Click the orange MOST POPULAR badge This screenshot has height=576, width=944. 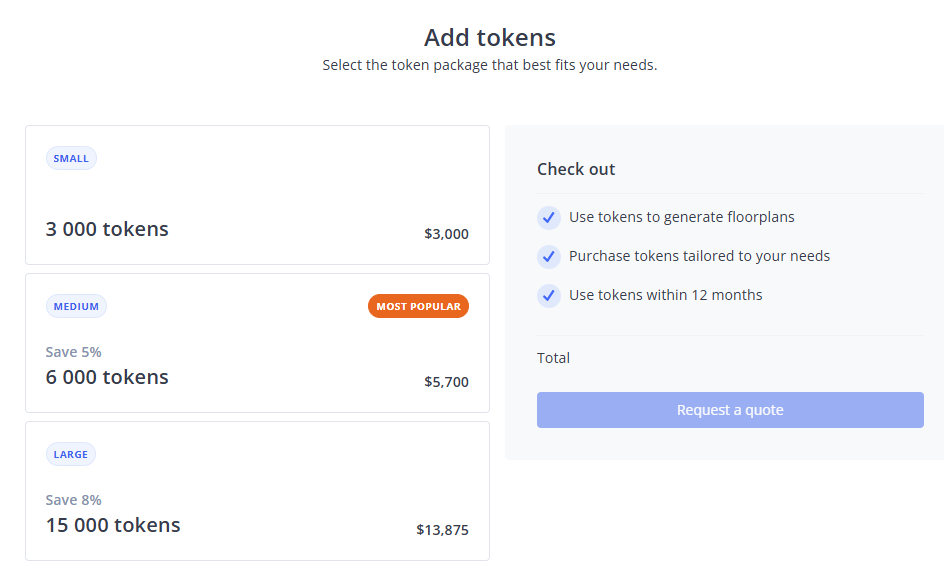pos(418,306)
